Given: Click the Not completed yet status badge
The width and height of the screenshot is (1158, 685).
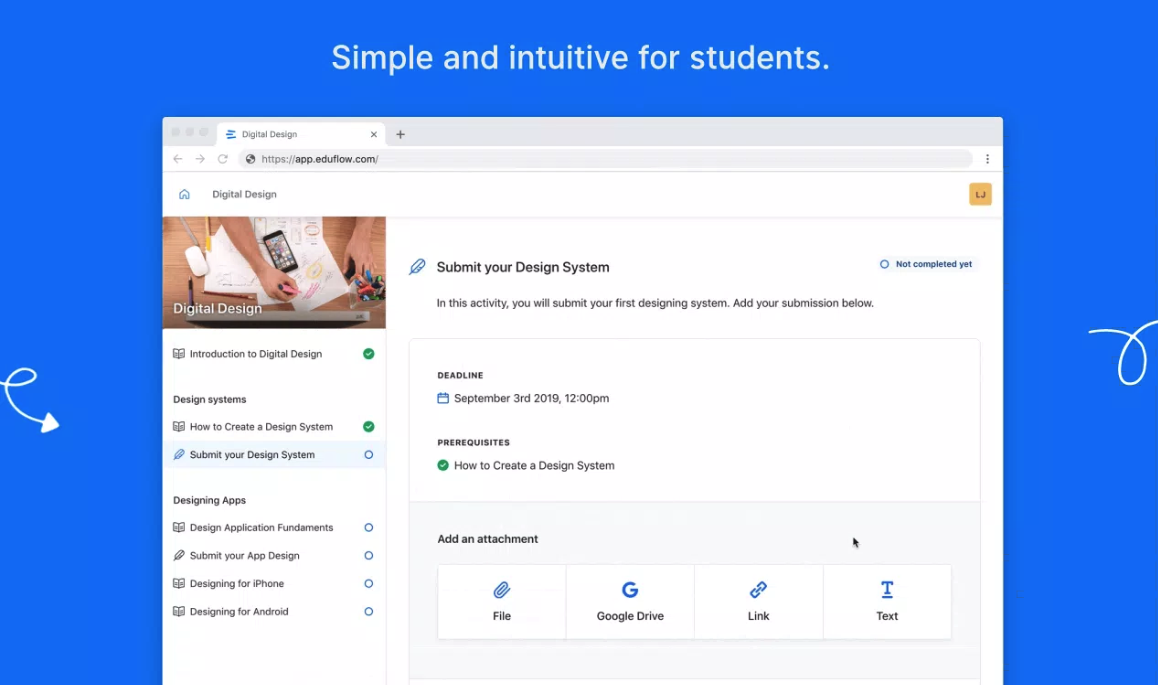Looking at the screenshot, I should pos(926,264).
